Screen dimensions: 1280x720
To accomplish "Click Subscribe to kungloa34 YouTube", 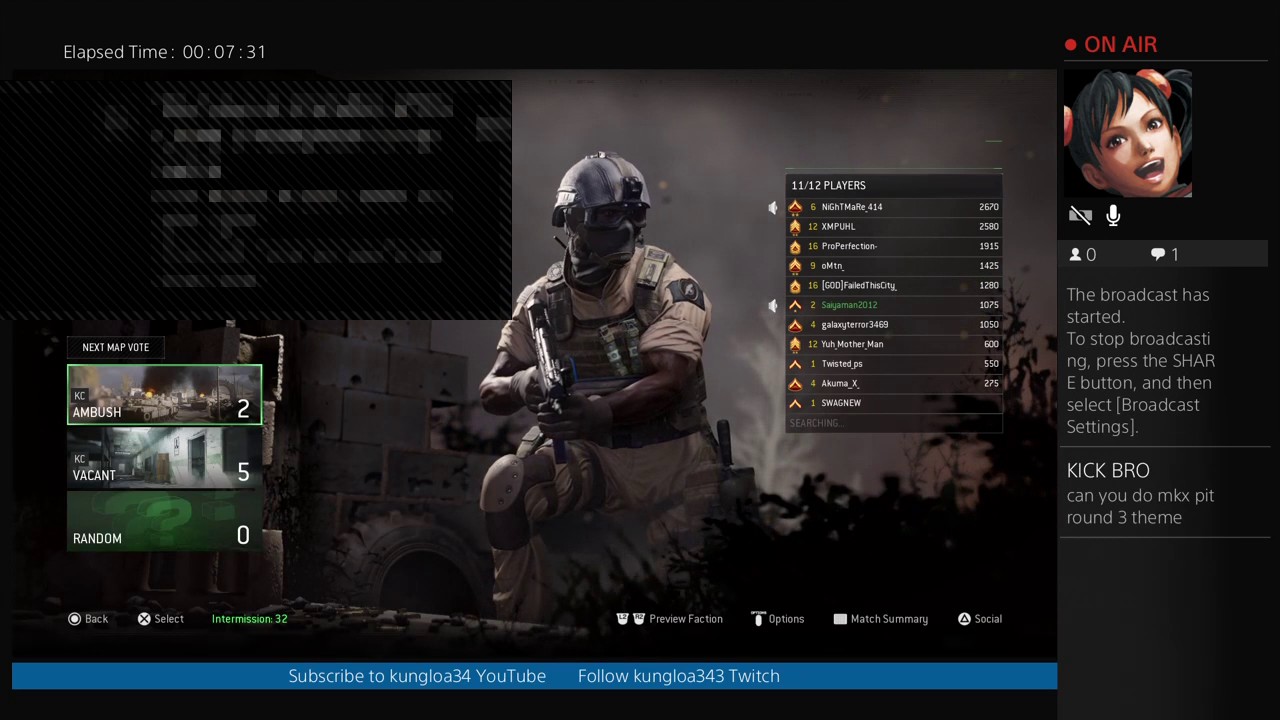I will point(417,676).
